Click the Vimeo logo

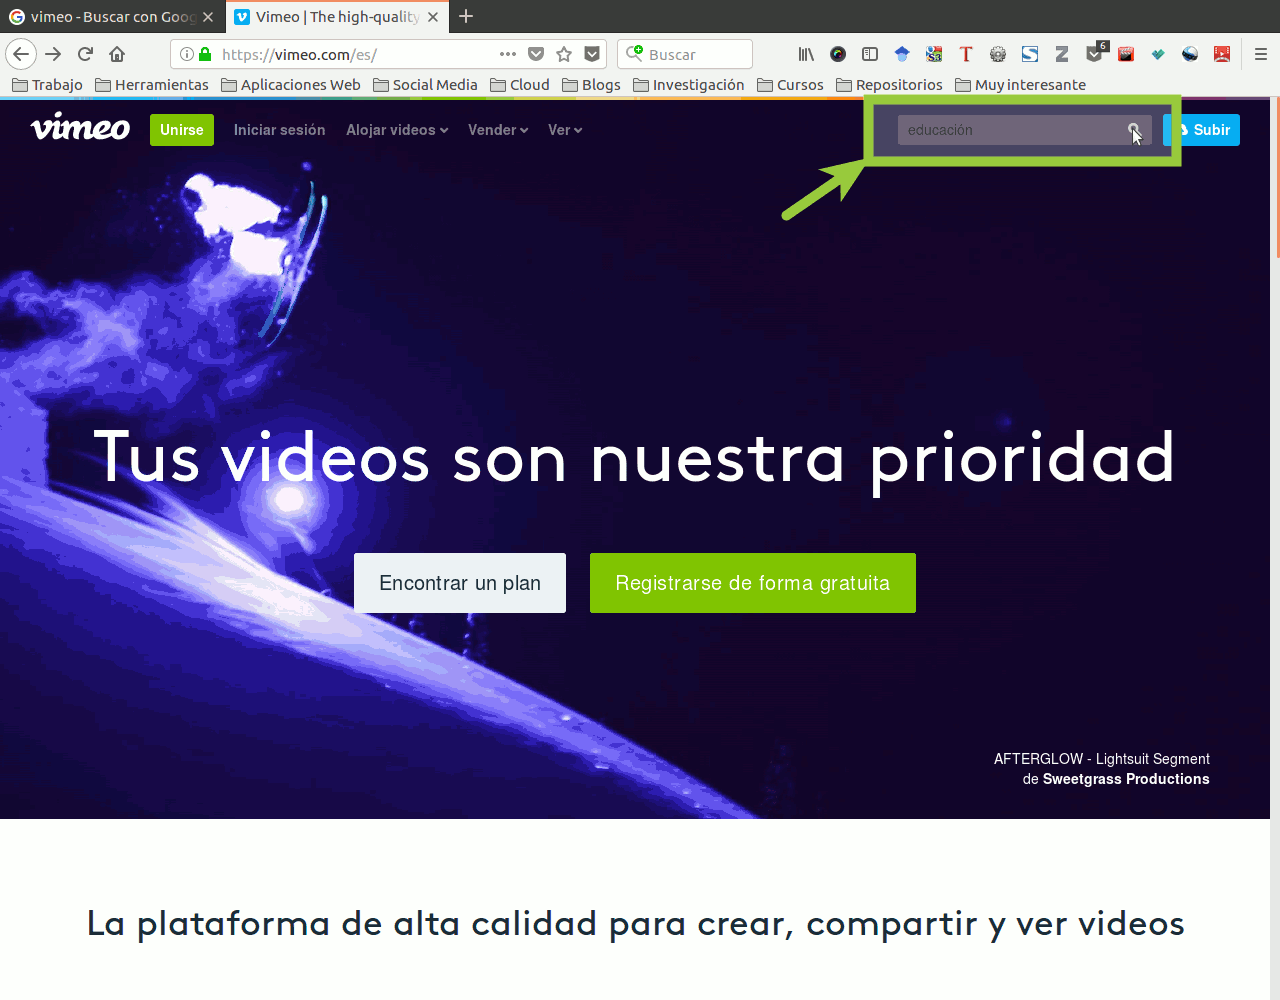(80, 128)
